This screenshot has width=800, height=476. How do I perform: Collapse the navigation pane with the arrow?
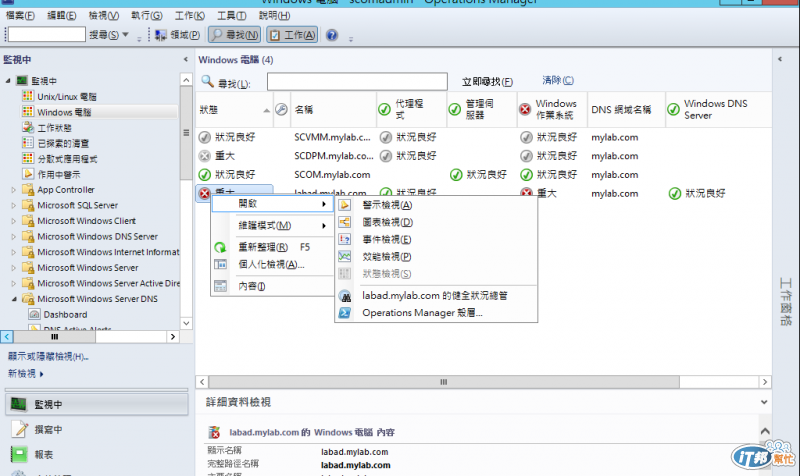coord(186,60)
